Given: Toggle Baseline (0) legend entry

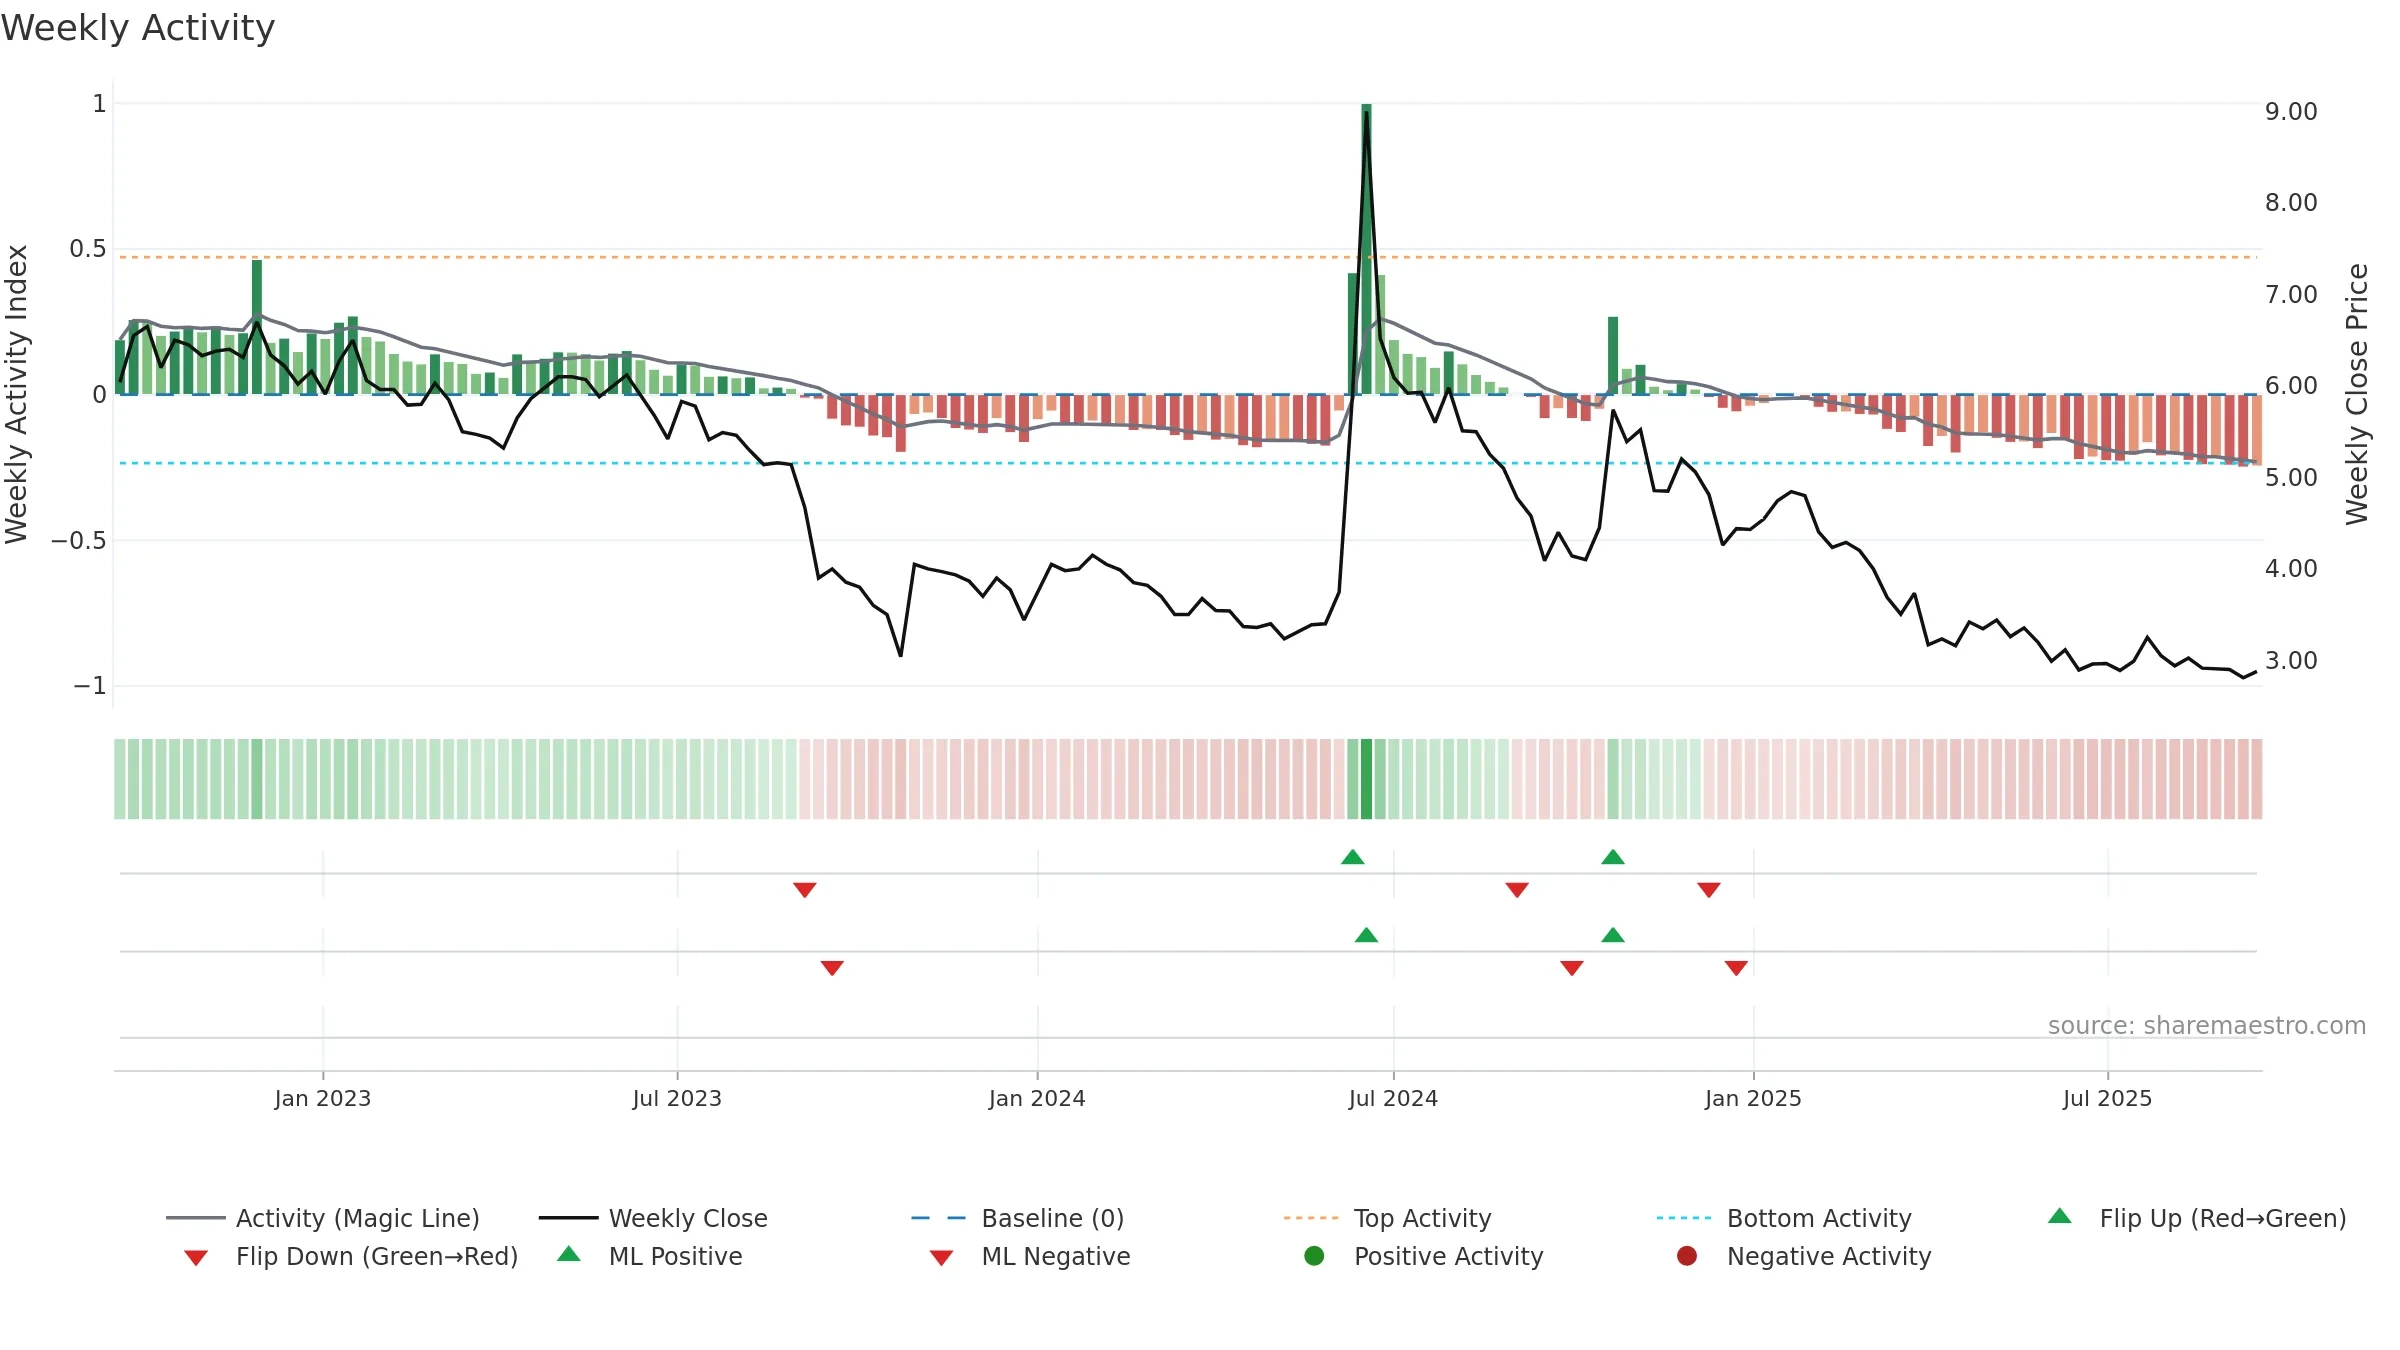Looking at the screenshot, I should (1018, 1218).
